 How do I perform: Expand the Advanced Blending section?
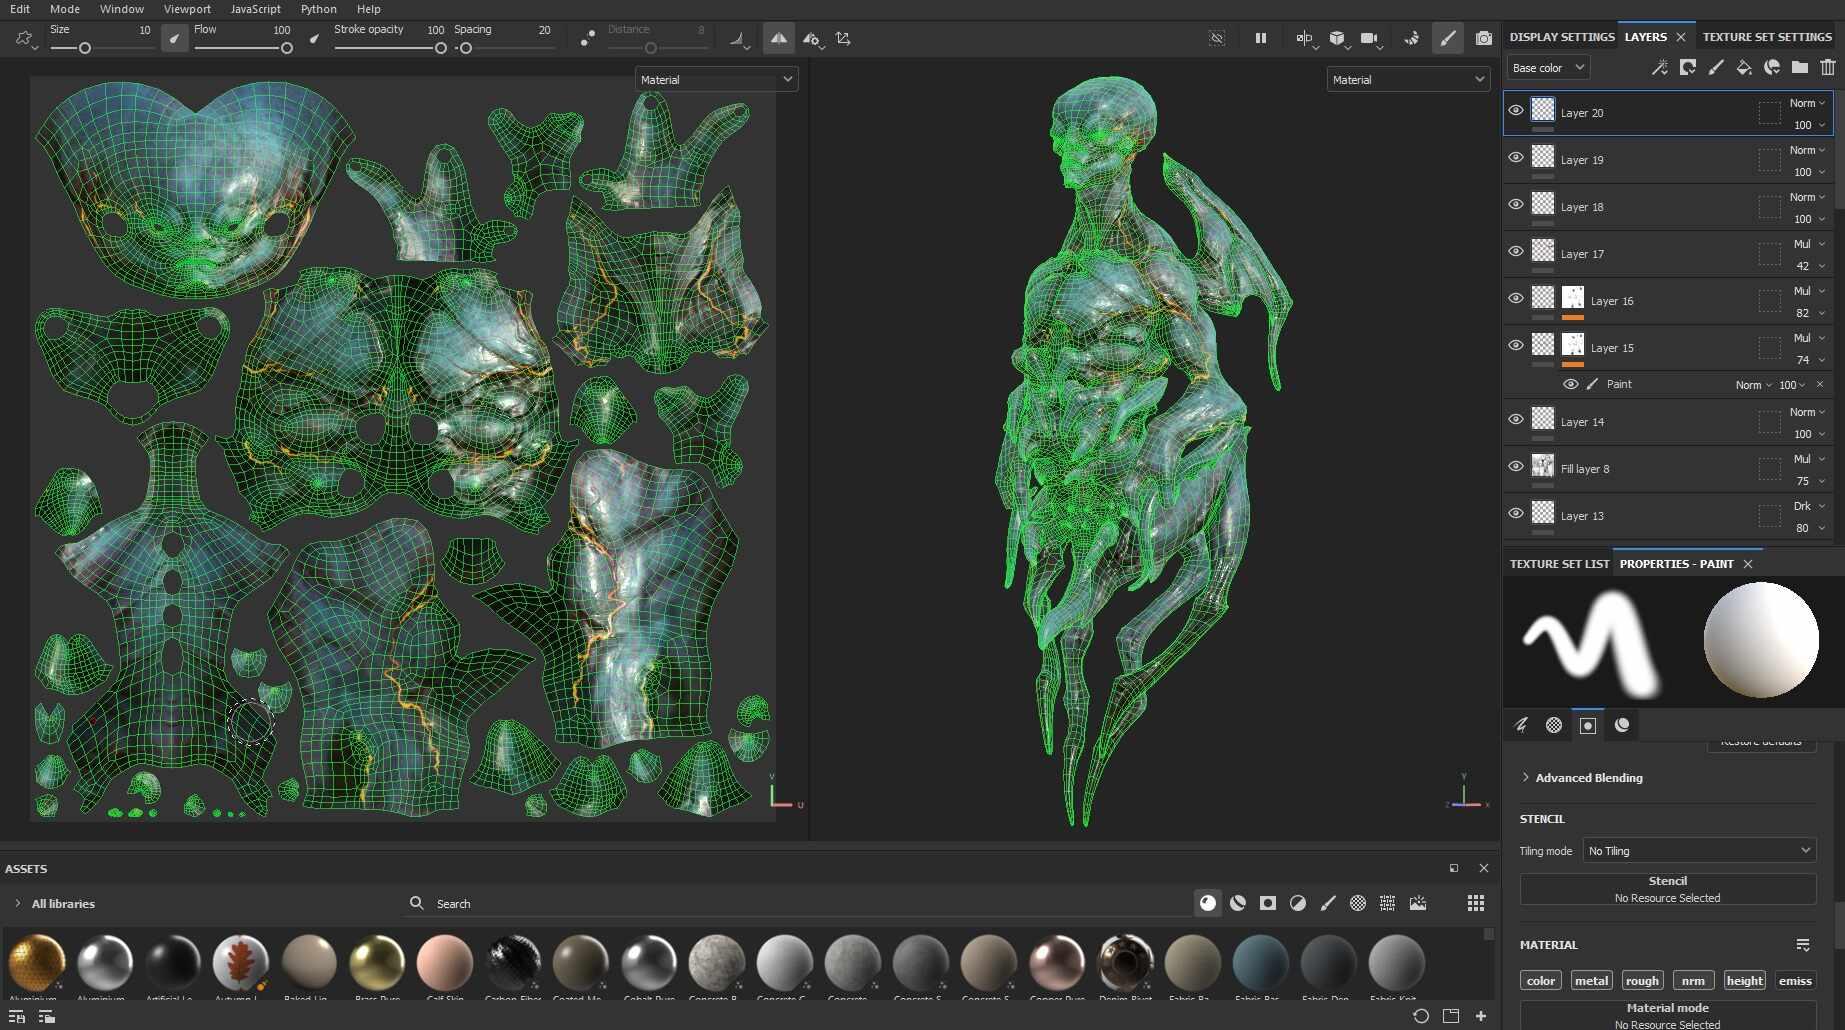(x=1581, y=778)
